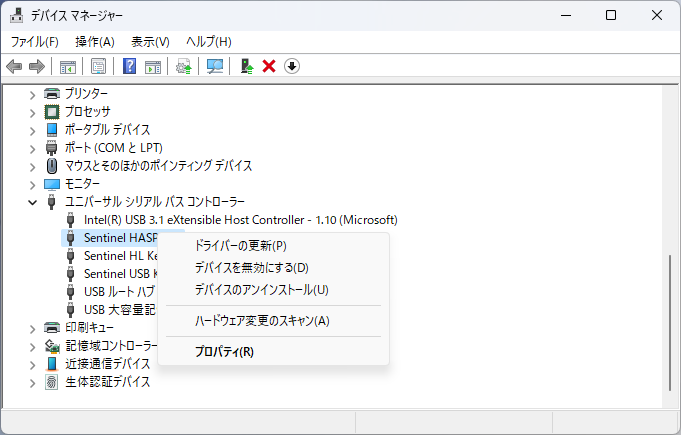This screenshot has width=681, height=435.
Task: Choose デバイスを無効にする(D) from context menu
Action: coord(251,268)
